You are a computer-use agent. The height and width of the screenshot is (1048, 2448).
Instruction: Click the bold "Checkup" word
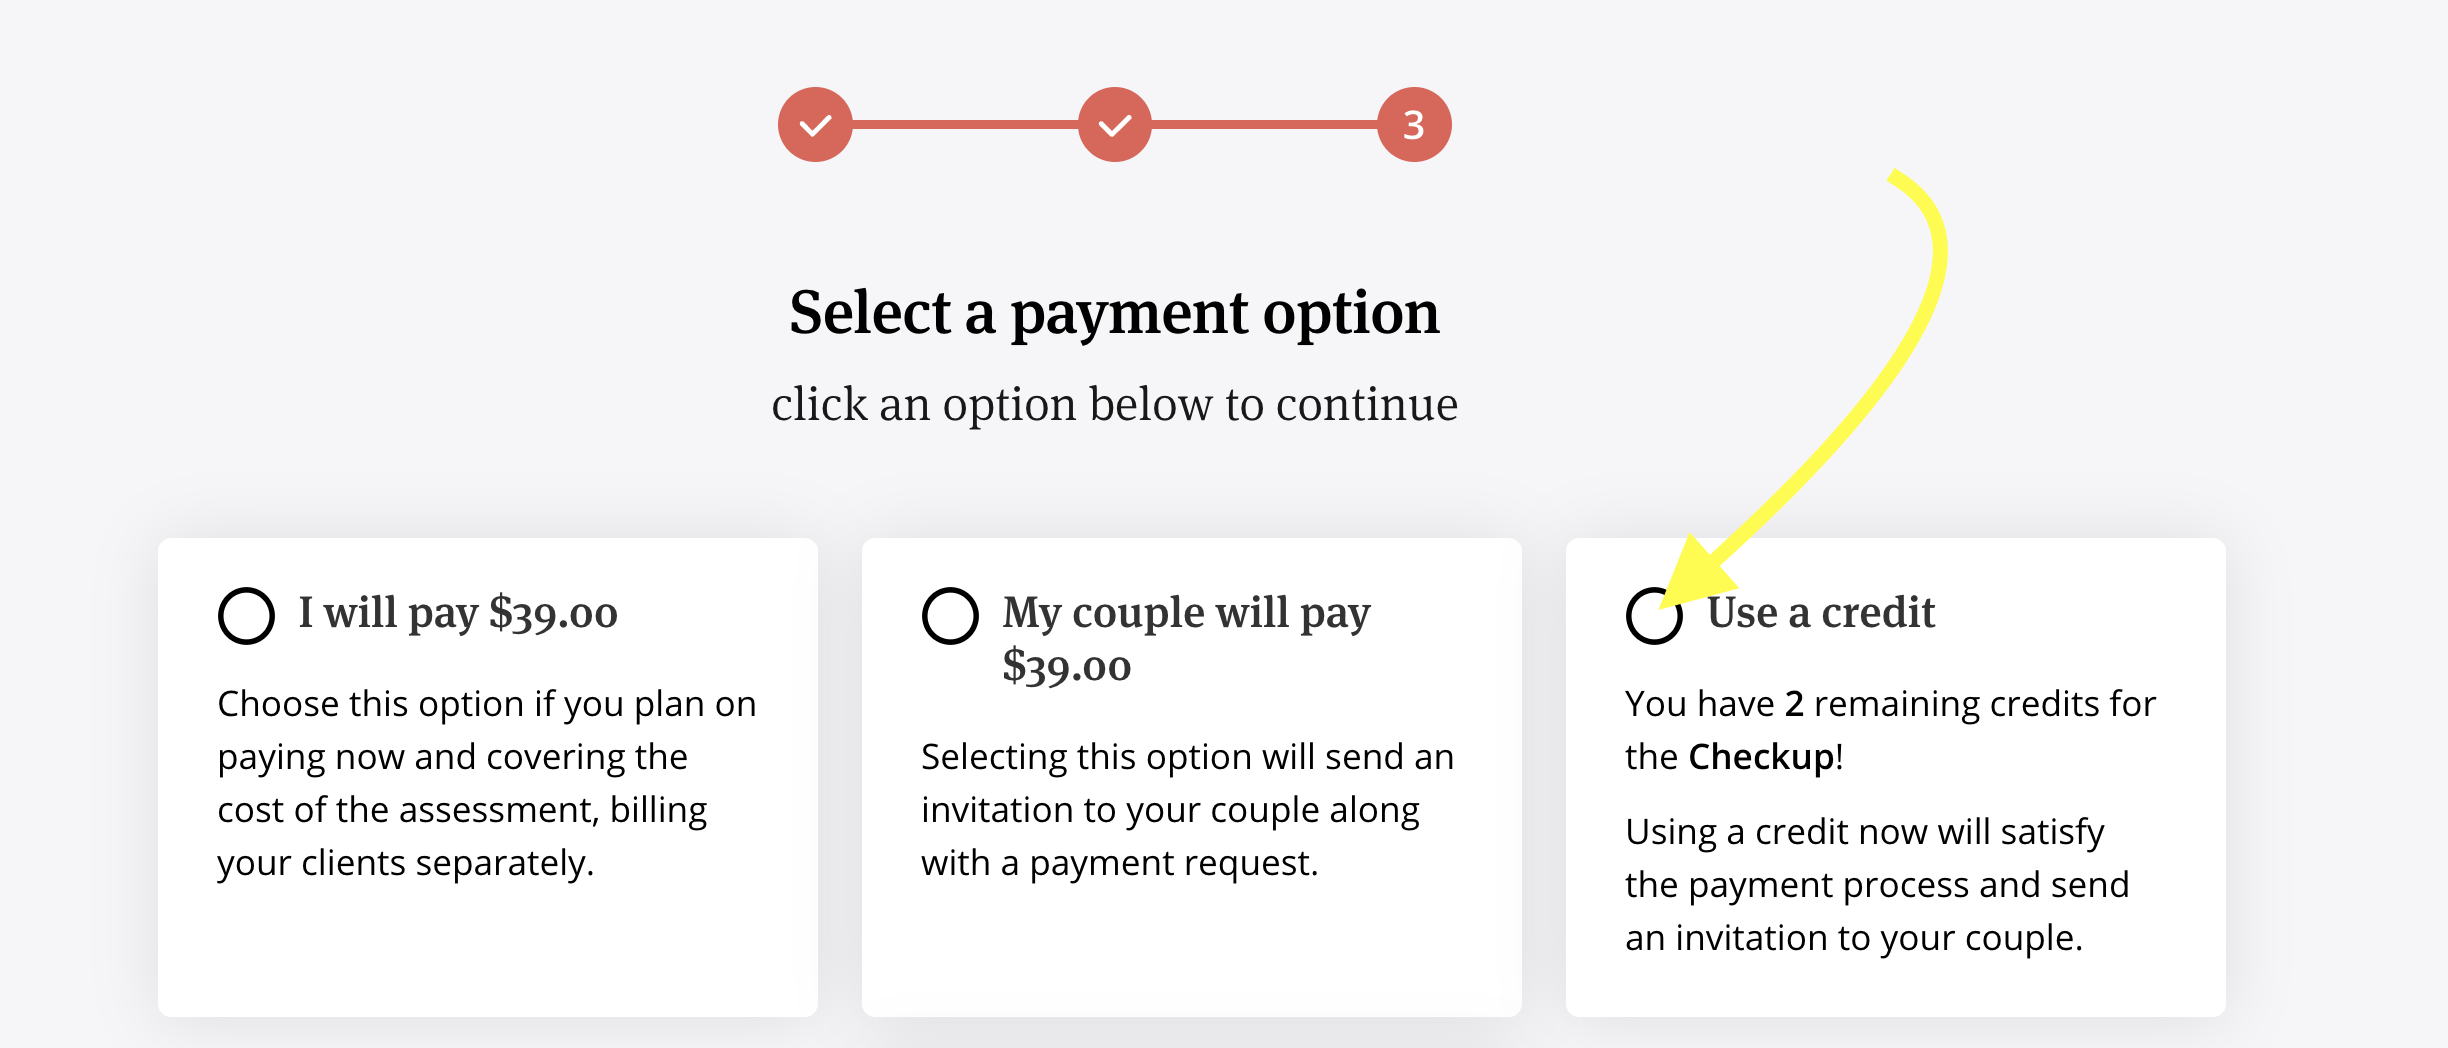pyautogui.click(x=1761, y=757)
